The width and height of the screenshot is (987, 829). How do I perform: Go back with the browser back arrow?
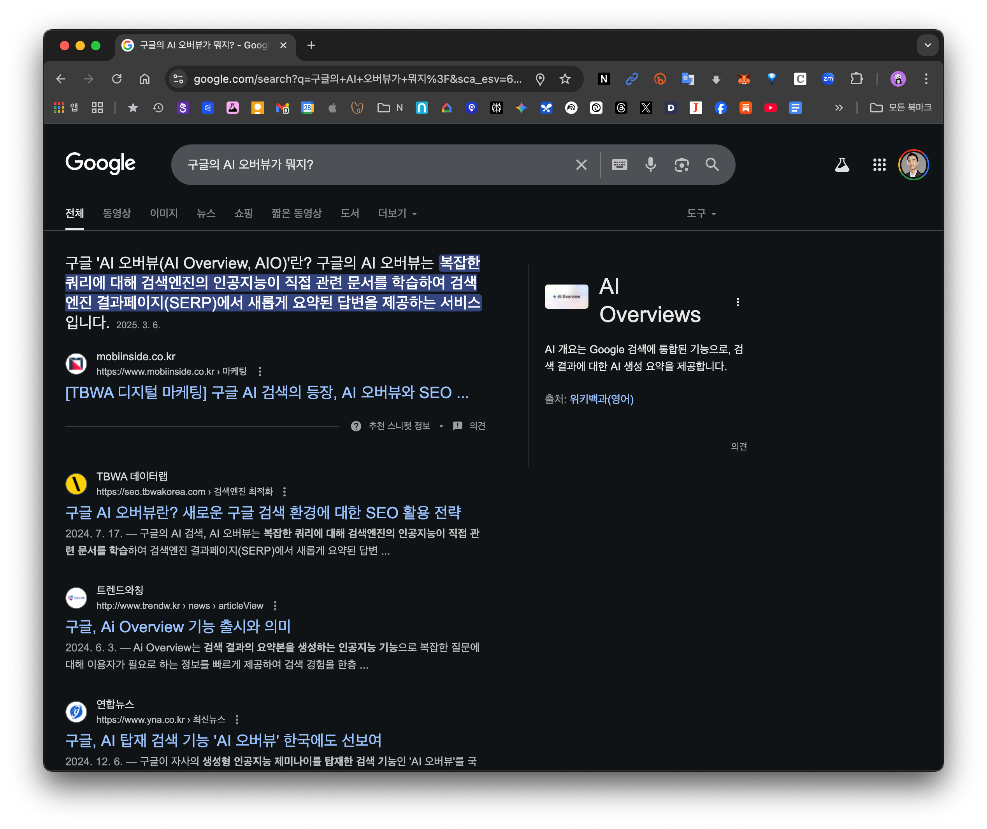tap(60, 79)
